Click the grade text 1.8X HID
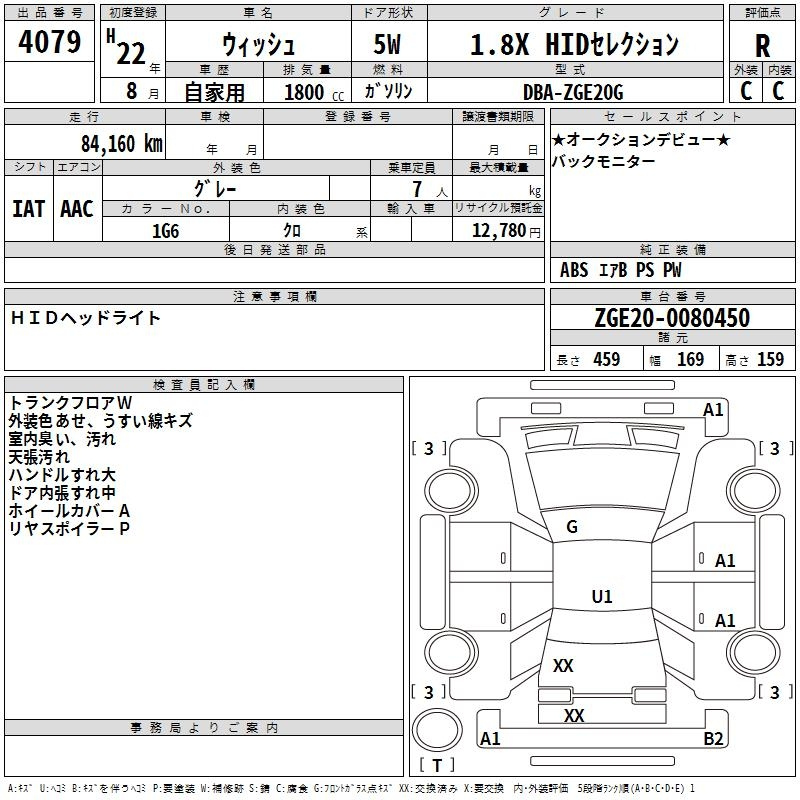This screenshot has width=800, height=800. point(574,45)
